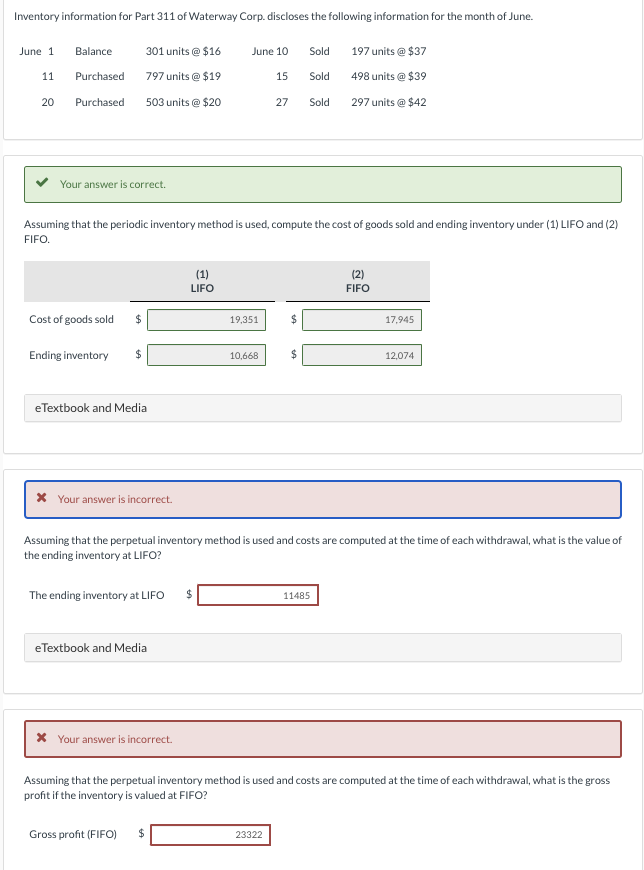
Task: Click the (1) LIFO column header
Action: (x=202, y=281)
